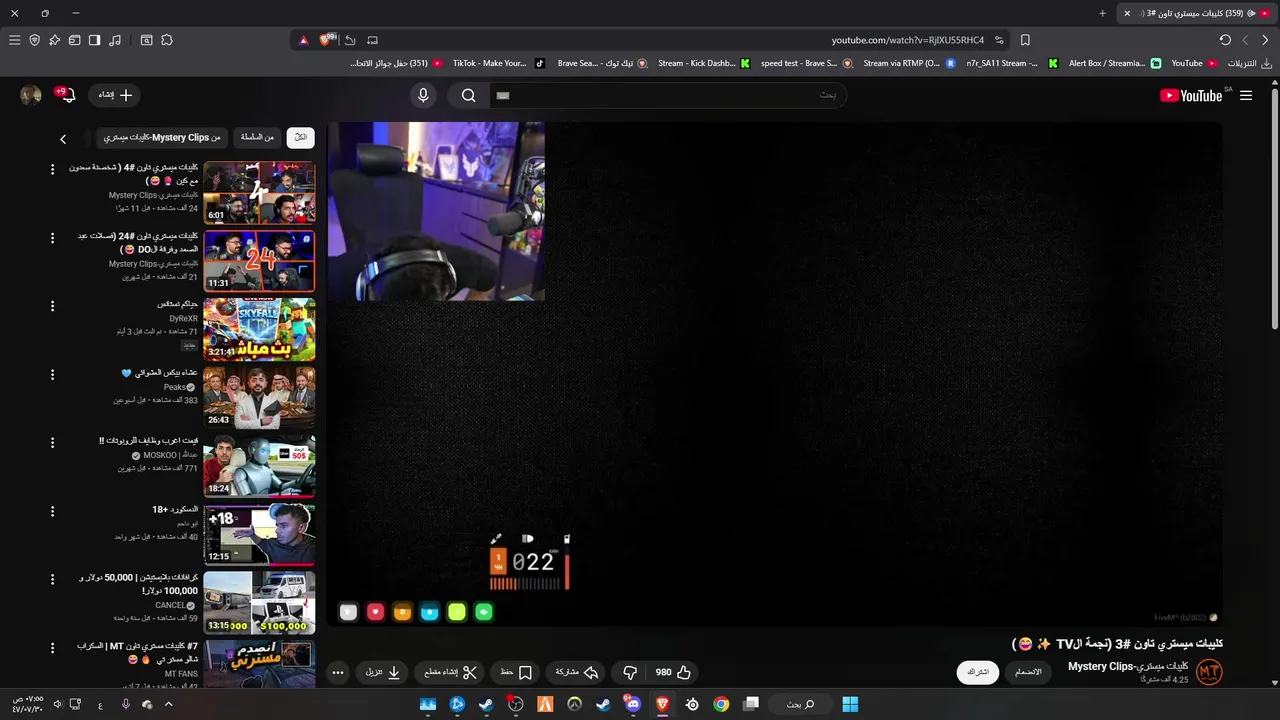The height and width of the screenshot is (720, 1280).
Task: Go to YouTube home via the logo
Action: (1191, 96)
